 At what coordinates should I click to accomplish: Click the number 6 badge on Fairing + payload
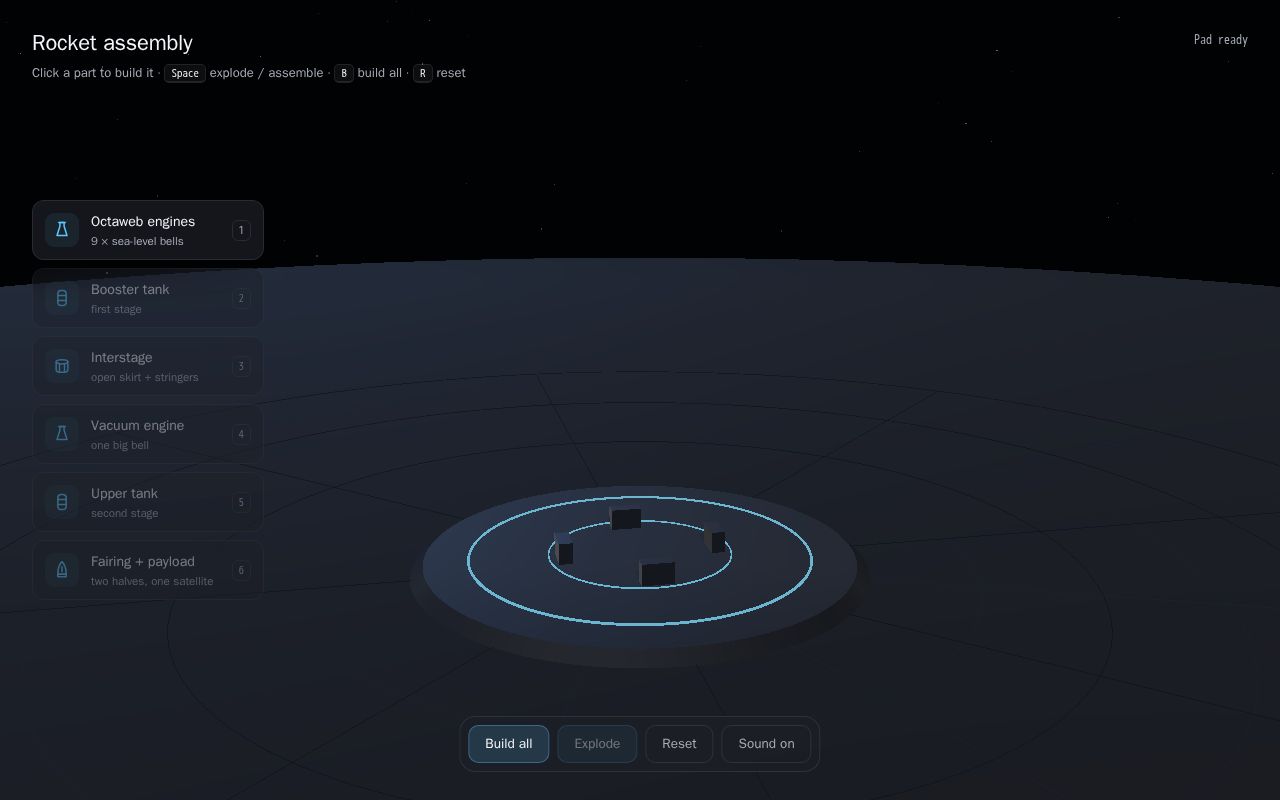click(241, 570)
